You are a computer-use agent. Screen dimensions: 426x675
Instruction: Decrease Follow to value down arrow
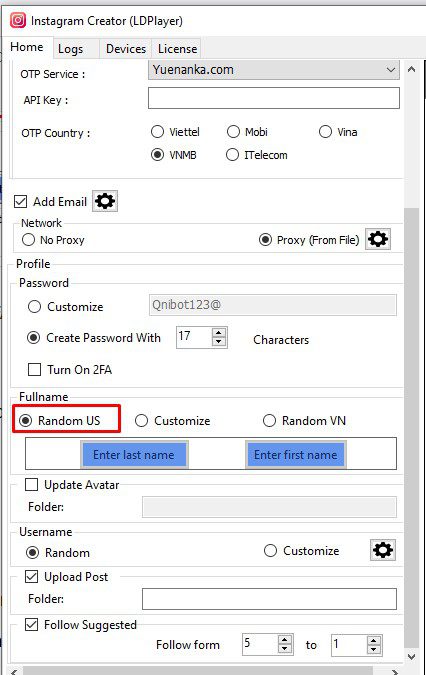click(x=374, y=649)
